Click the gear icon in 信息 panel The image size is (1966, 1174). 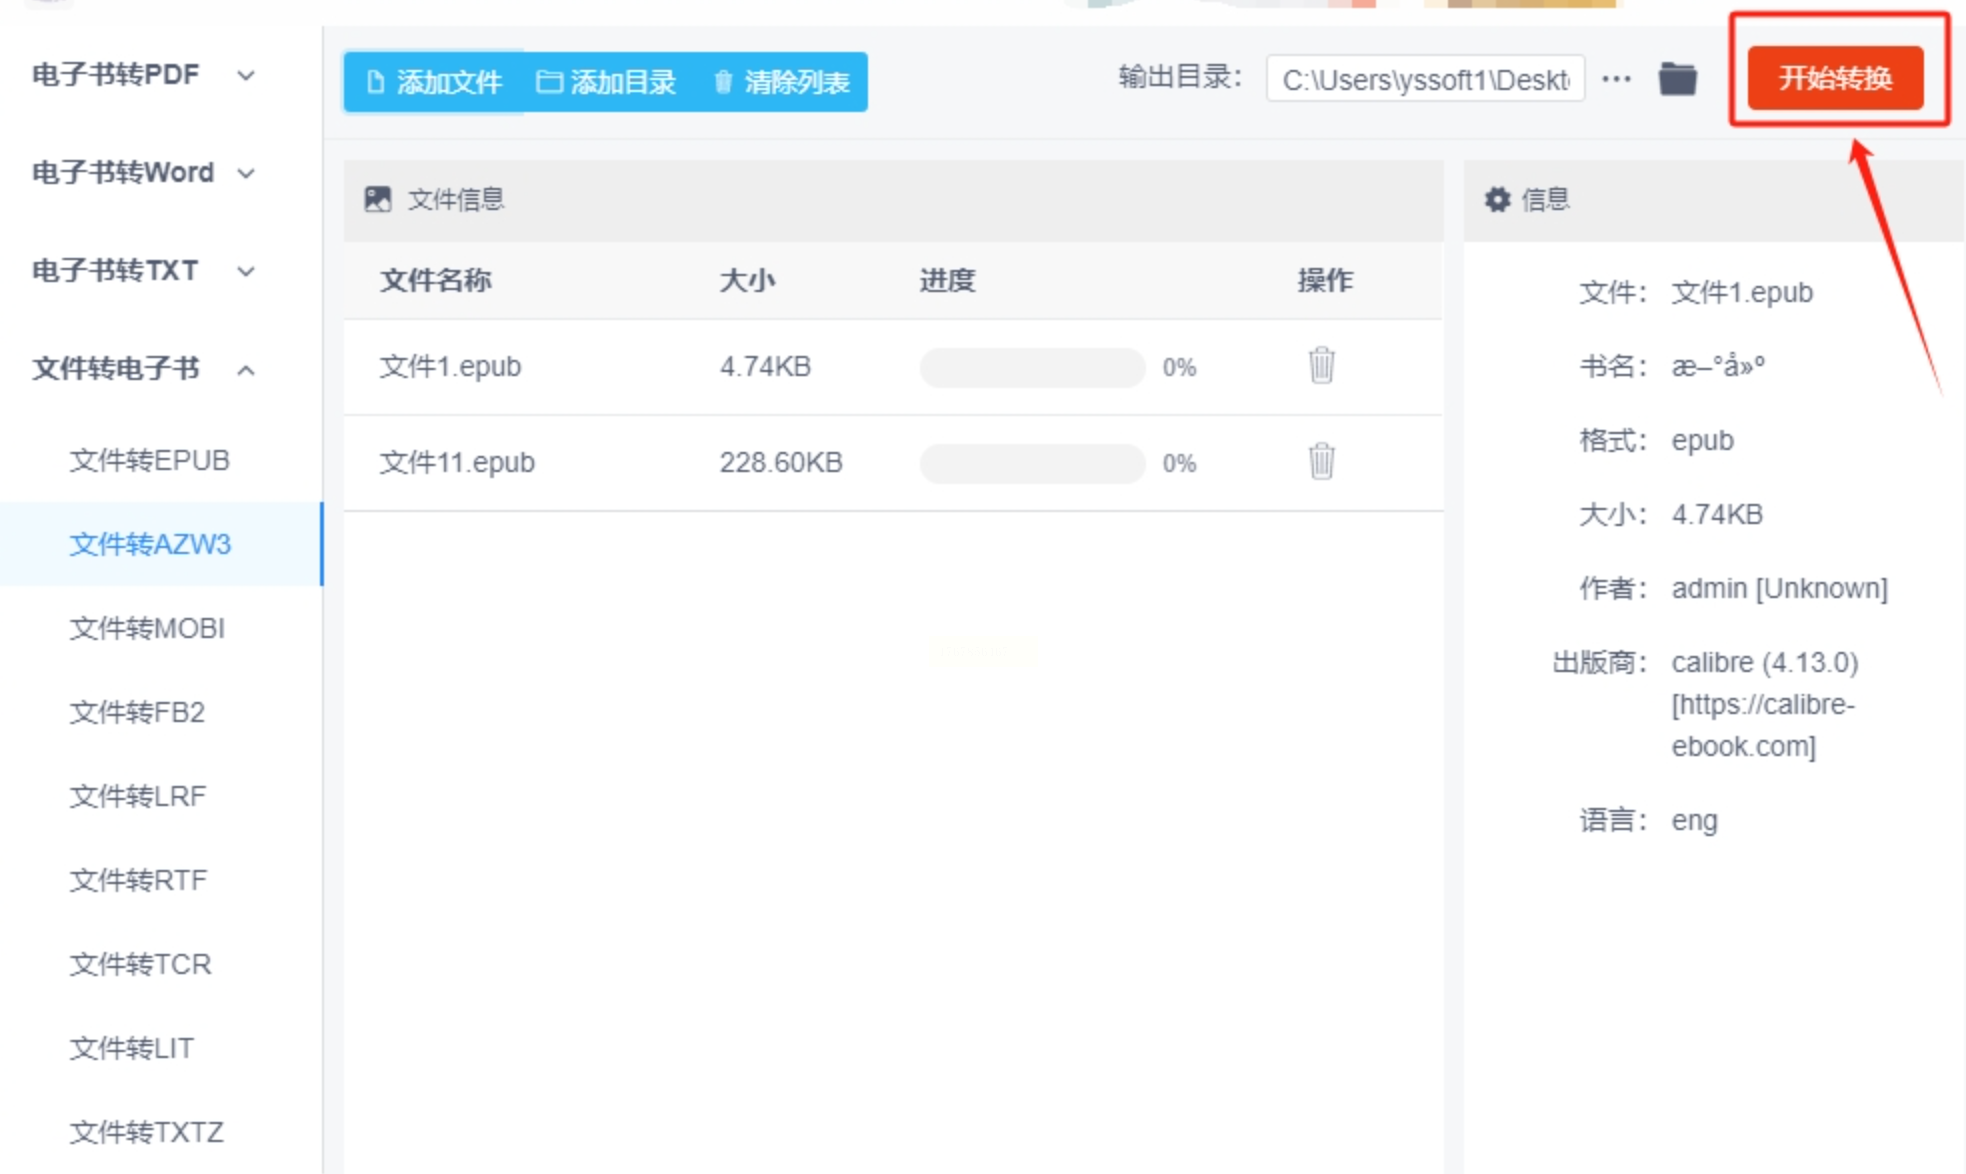[x=1497, y=200]
